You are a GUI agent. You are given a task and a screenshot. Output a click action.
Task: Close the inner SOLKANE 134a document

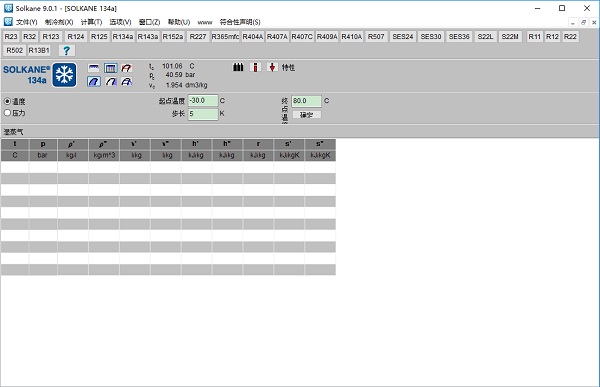tap(594, 23)
